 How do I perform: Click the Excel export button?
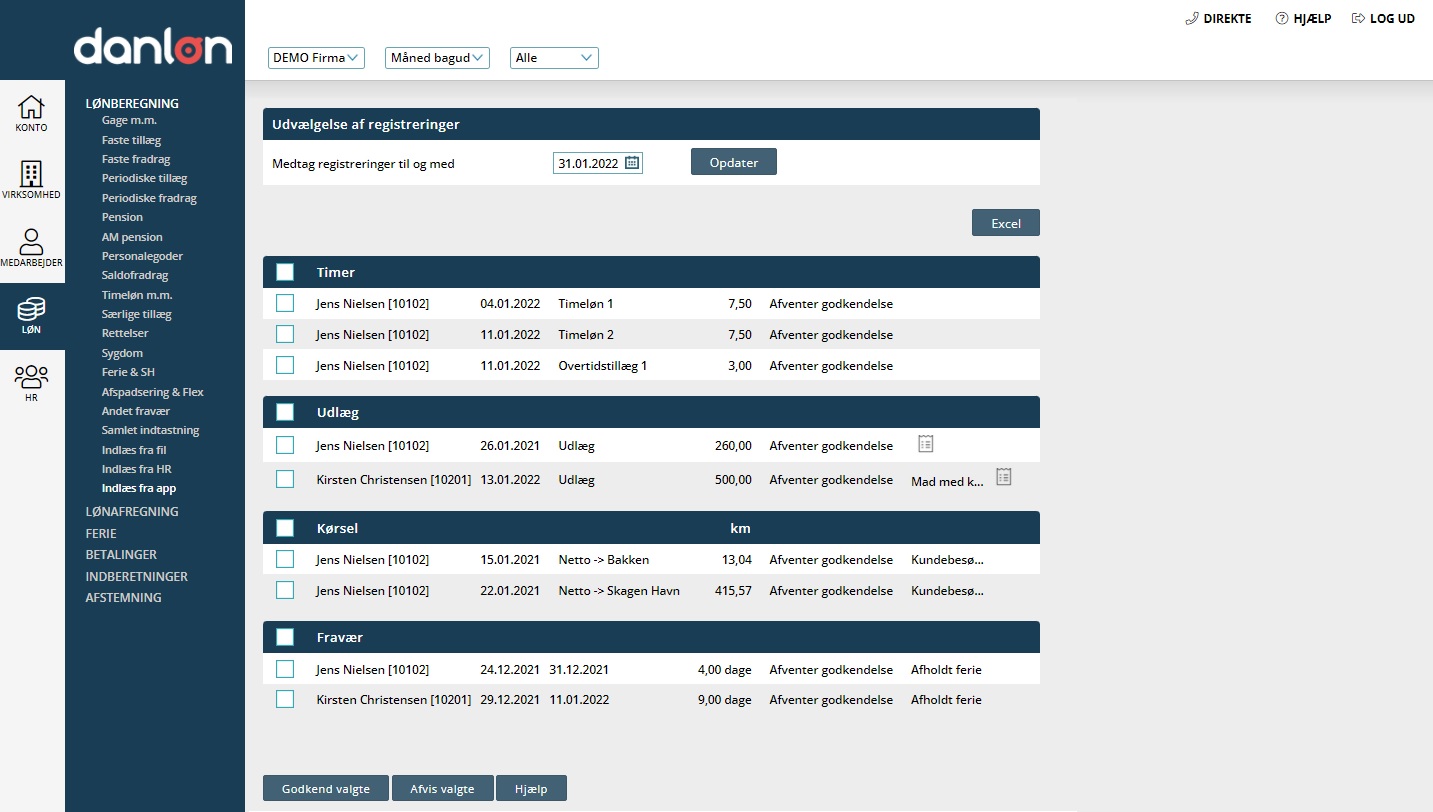pyautogui.click(x=1005, y=223)
